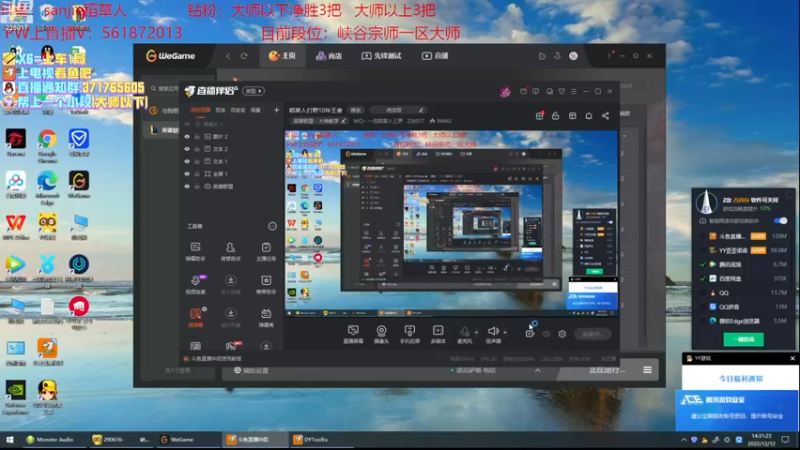This screenshot has height=450, width=800.
Task: Hide the 全屏 1 layer
Action: [187, 174]
